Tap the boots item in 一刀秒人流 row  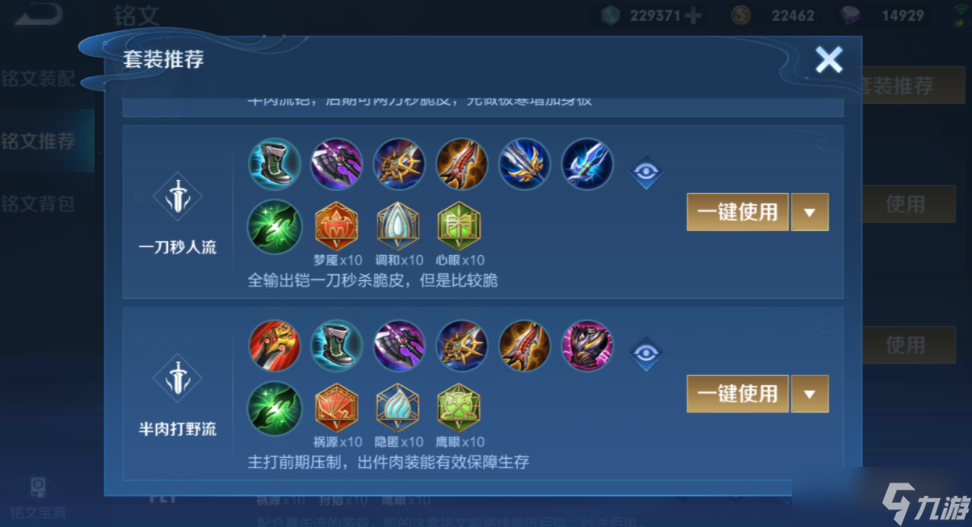coord(275,164)
